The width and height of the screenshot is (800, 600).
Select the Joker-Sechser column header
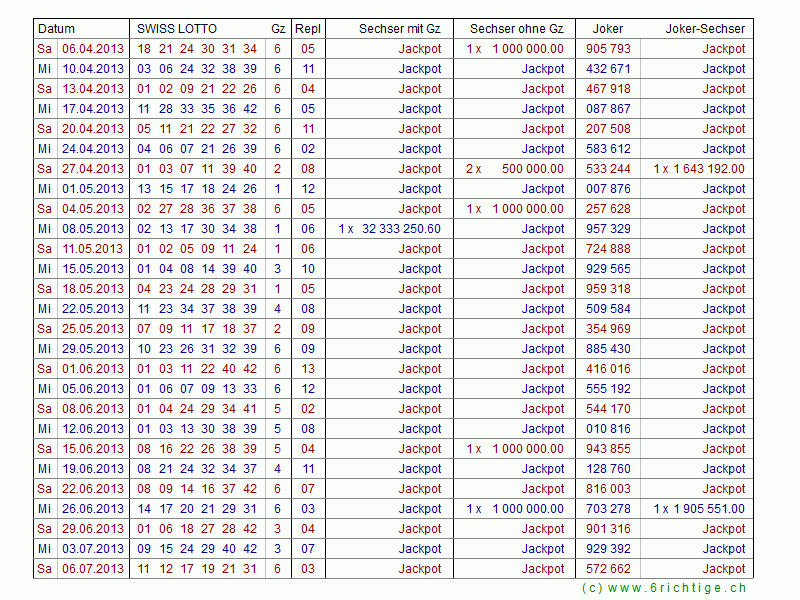(x=705, y=29)
